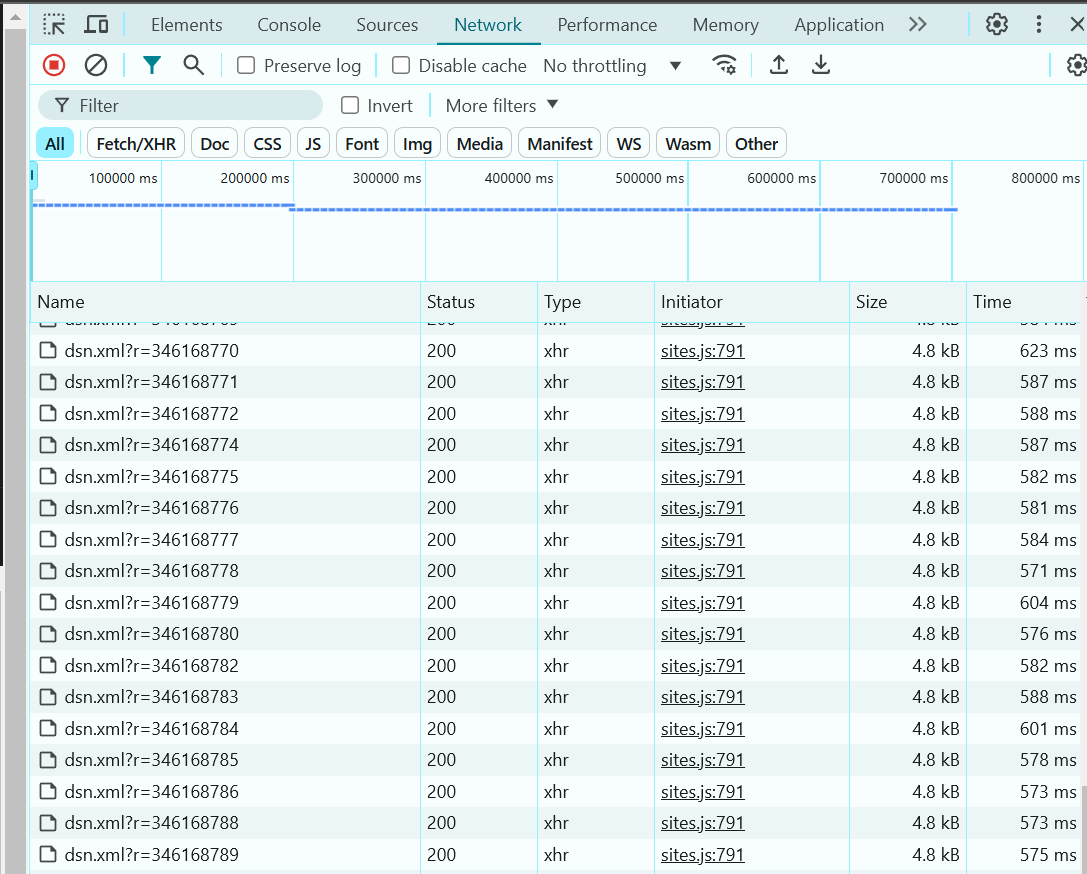Toggle the funnel filter icon

click(151, 66)
